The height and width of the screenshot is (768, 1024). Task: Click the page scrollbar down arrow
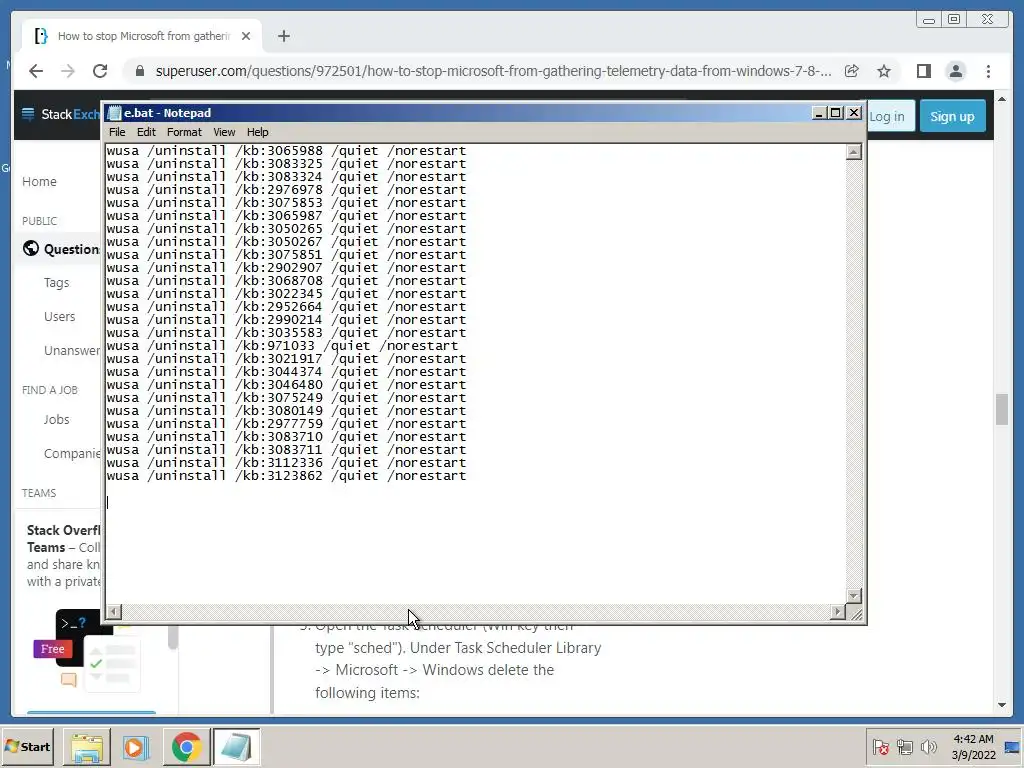[1002, 705]
